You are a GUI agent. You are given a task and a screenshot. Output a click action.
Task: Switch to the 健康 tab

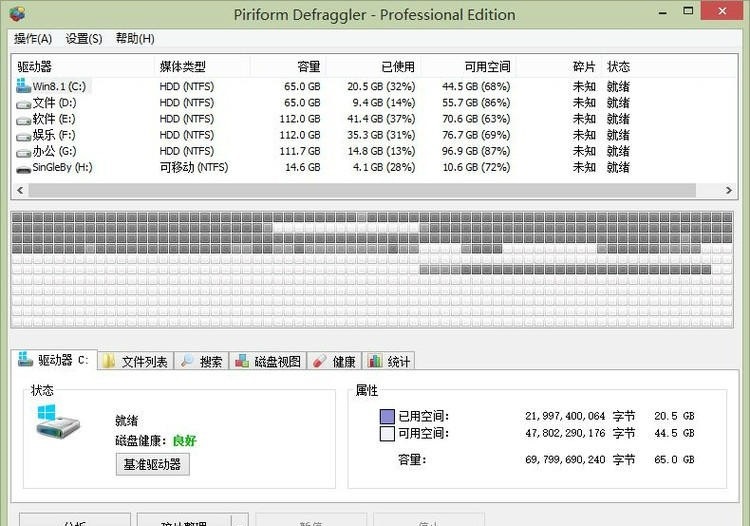334,362
